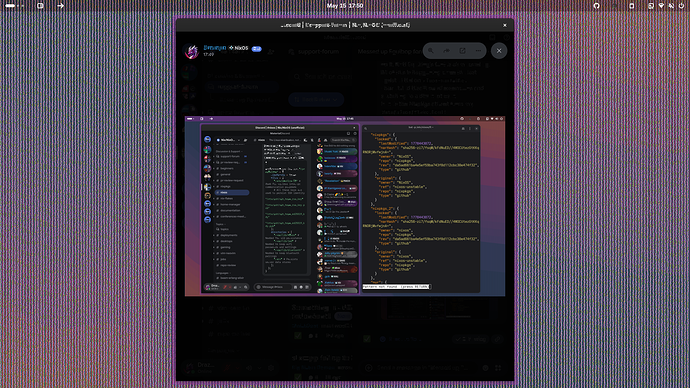Click the poster's dragon avatar
This screenshot has width=690, height=388.
191,51
